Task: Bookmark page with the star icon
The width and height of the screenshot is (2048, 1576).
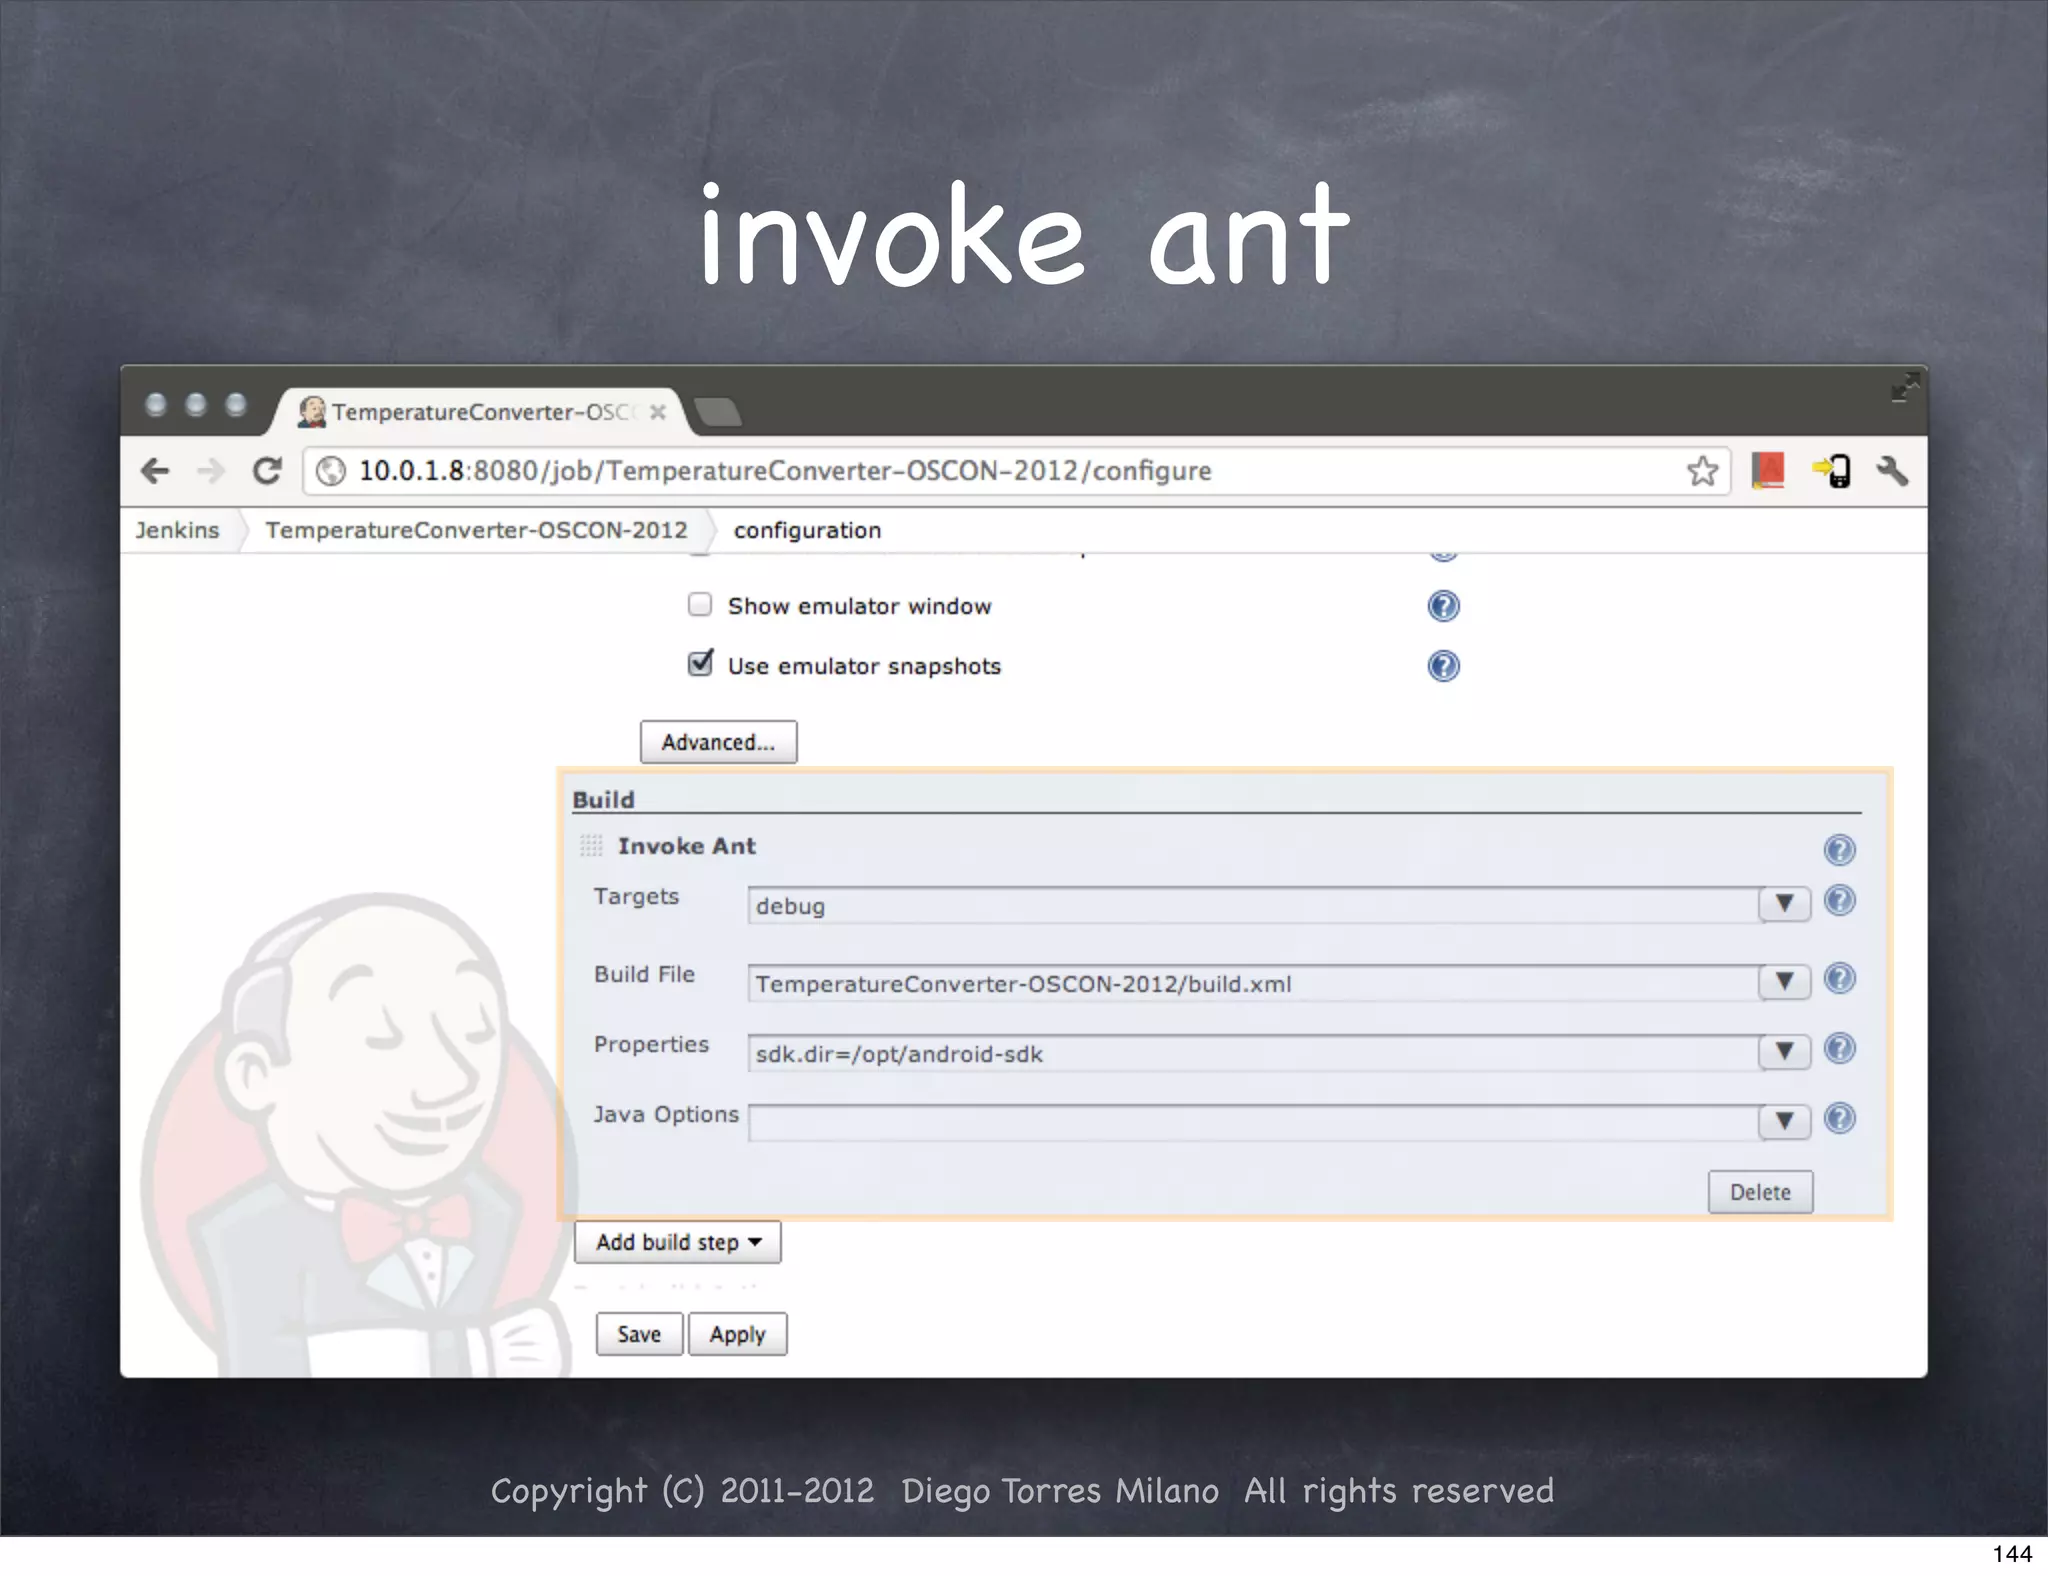Action: coord(1702,471)
